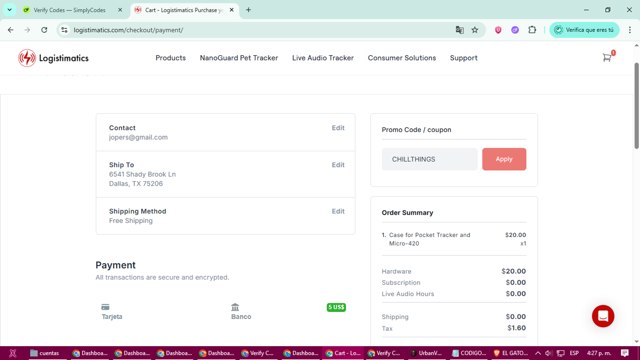Open the Products menu
The width and height of the screenshot is (640, 360).
pos(171,58)
